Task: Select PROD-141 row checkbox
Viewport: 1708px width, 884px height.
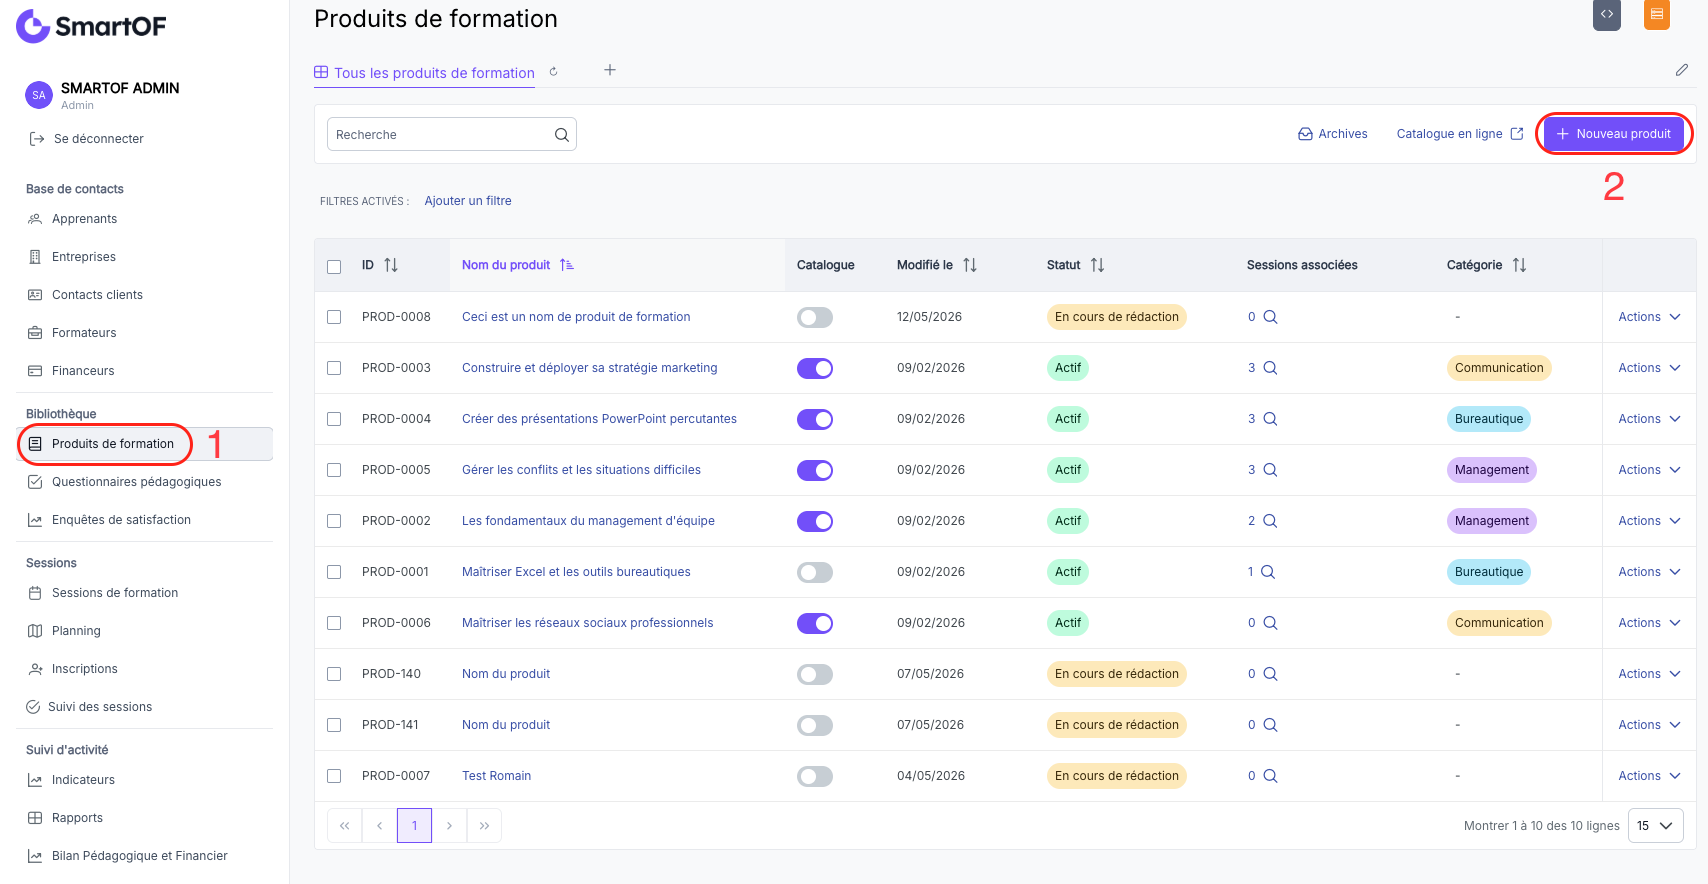Action: (x=334, y=725)
